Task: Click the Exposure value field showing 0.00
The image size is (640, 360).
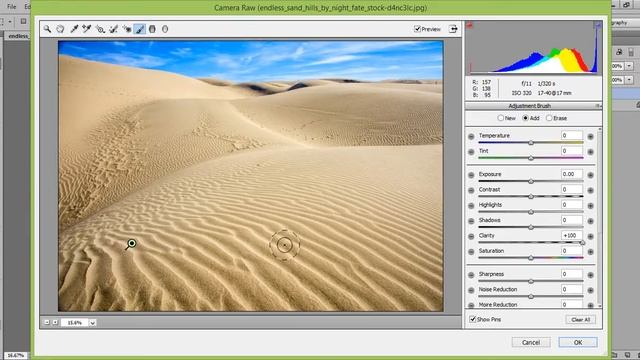Action: [x=571, y=174]
